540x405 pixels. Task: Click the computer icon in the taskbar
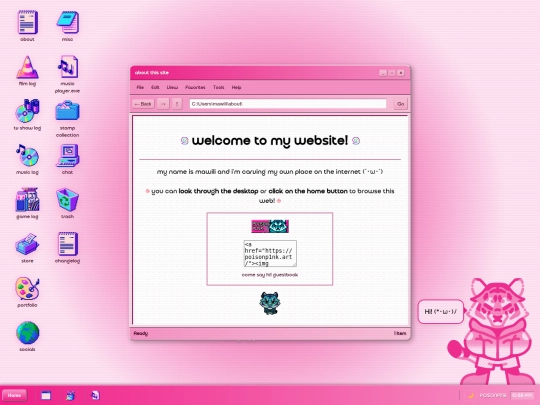point(71,395)
